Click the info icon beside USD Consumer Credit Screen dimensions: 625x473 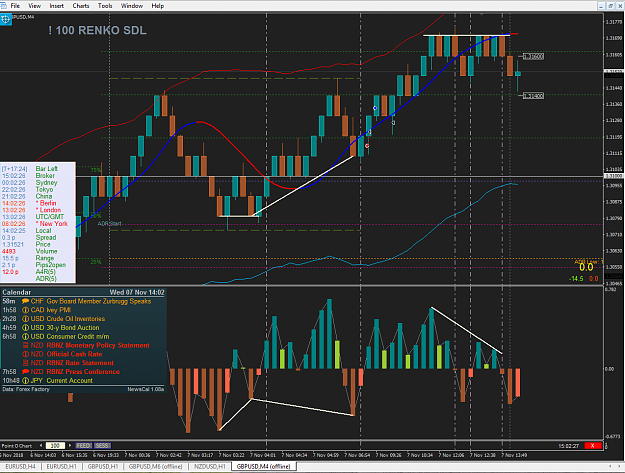(x=26, y=336)
